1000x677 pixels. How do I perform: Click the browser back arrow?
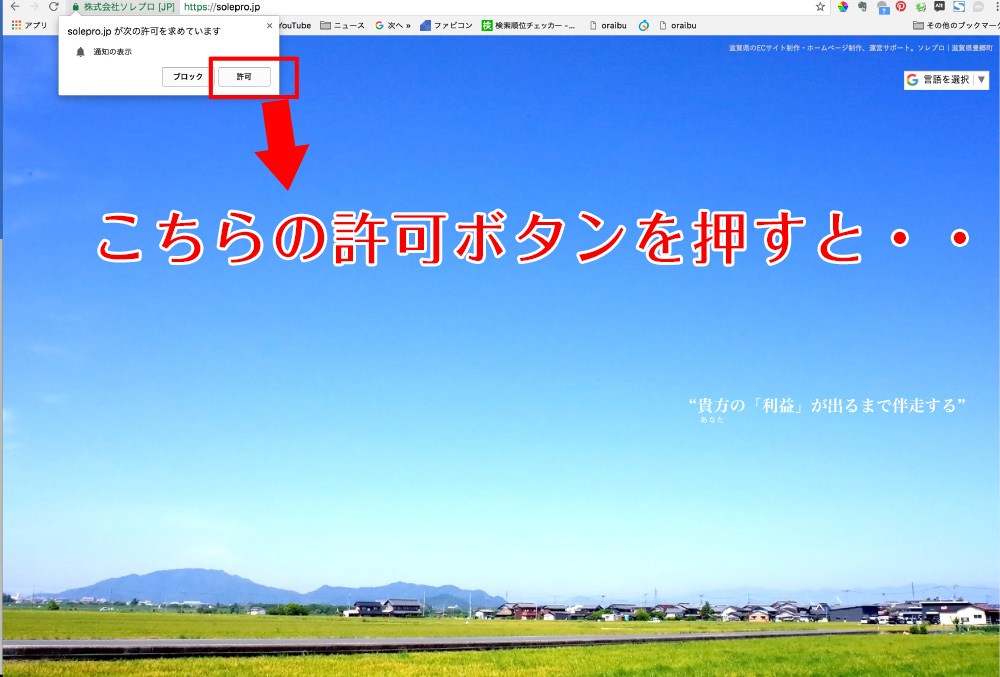14,6
